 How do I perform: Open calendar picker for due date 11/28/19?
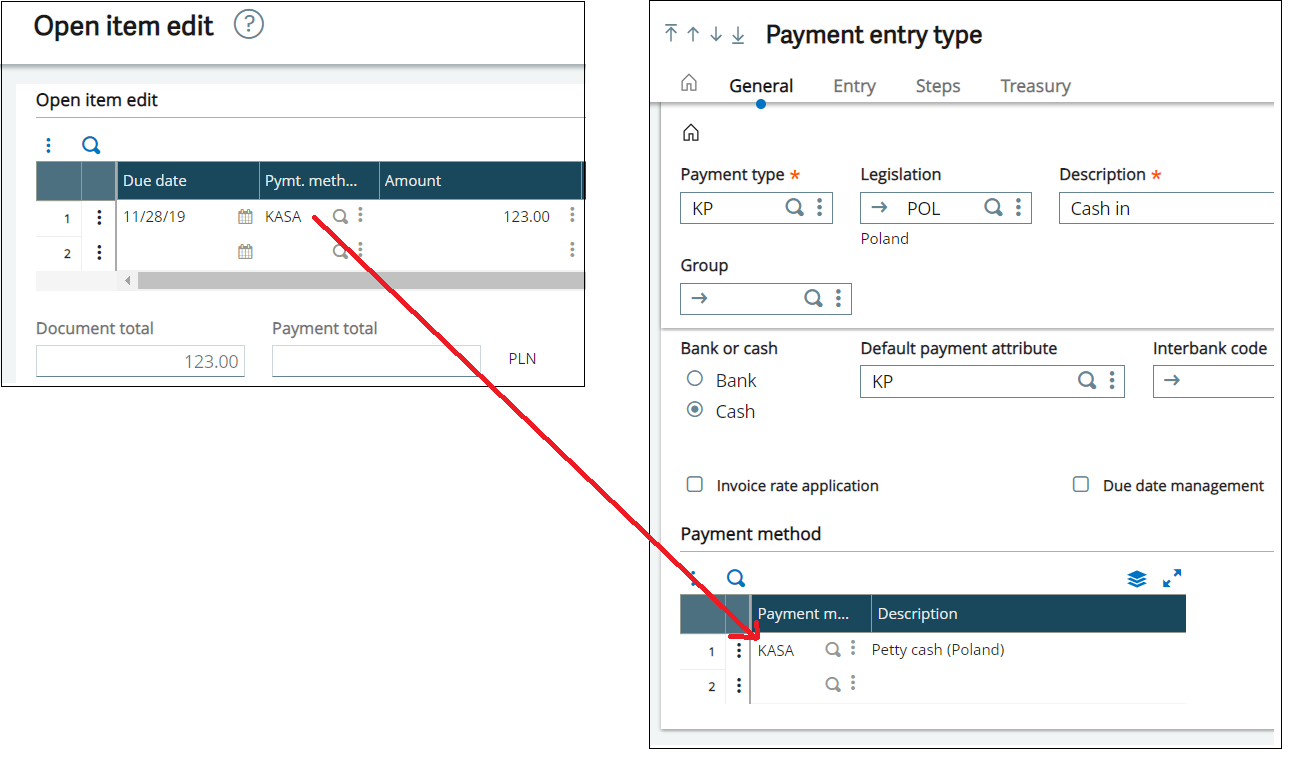click(245, 216)
